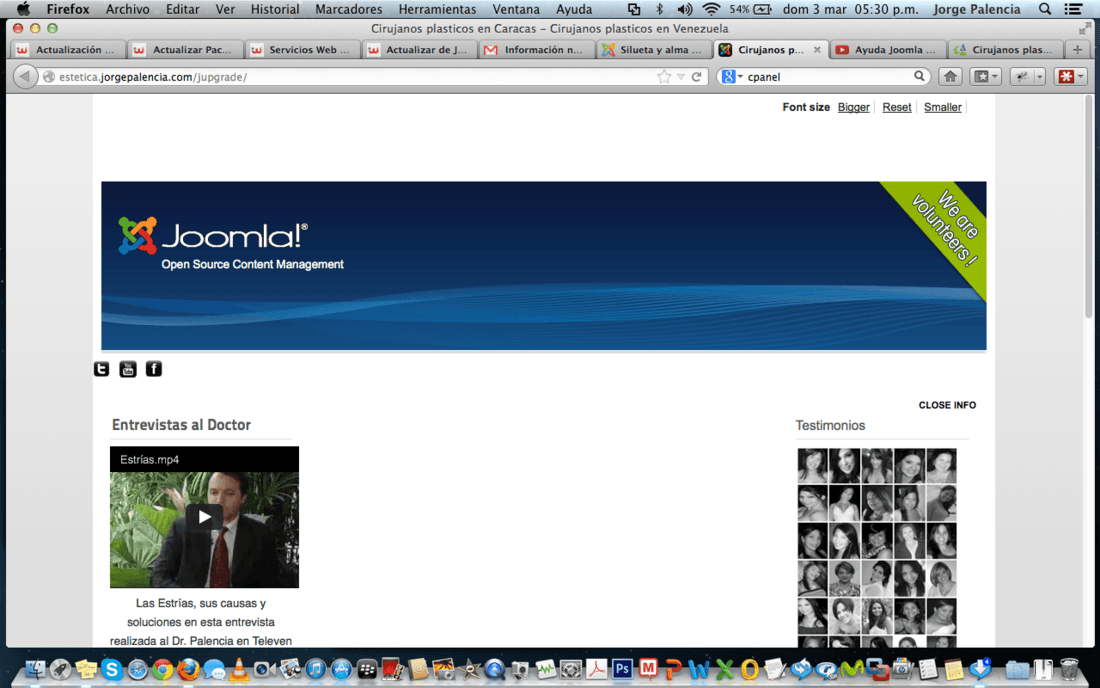Open System Preferences gear in dock
This screenshot has height=688, width=1100.
point(571,670)
